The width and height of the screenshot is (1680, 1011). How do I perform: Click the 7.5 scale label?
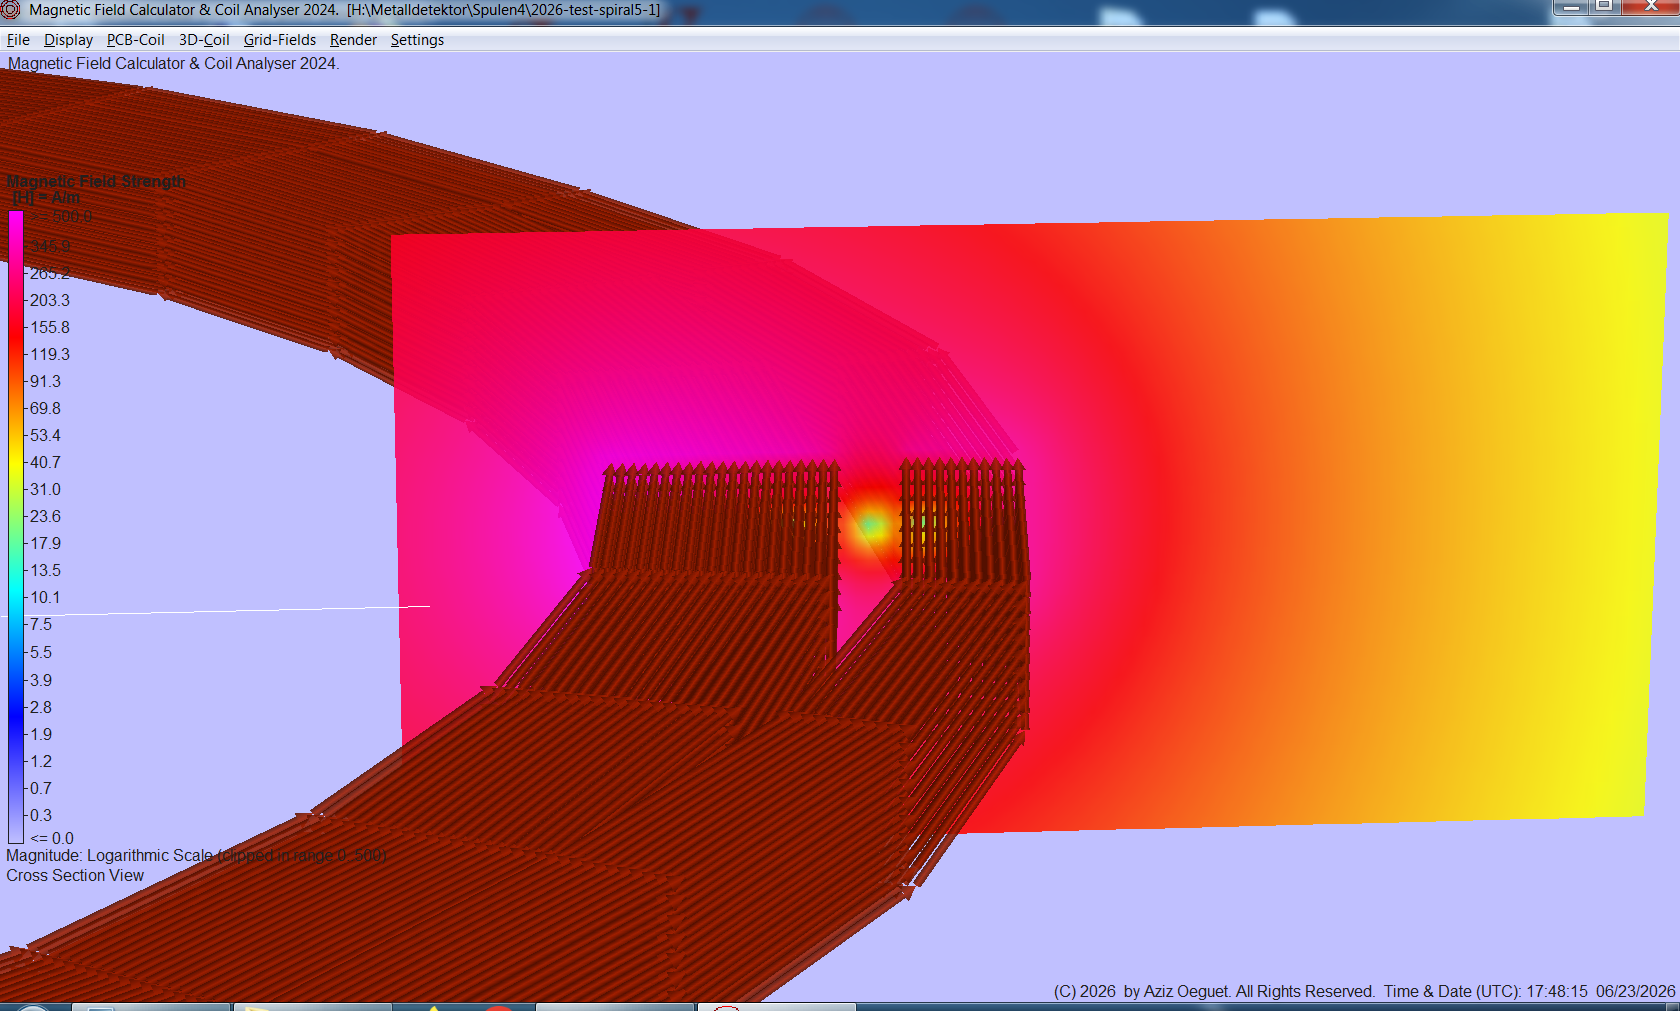pyautogui.click(x=41, y=624)
